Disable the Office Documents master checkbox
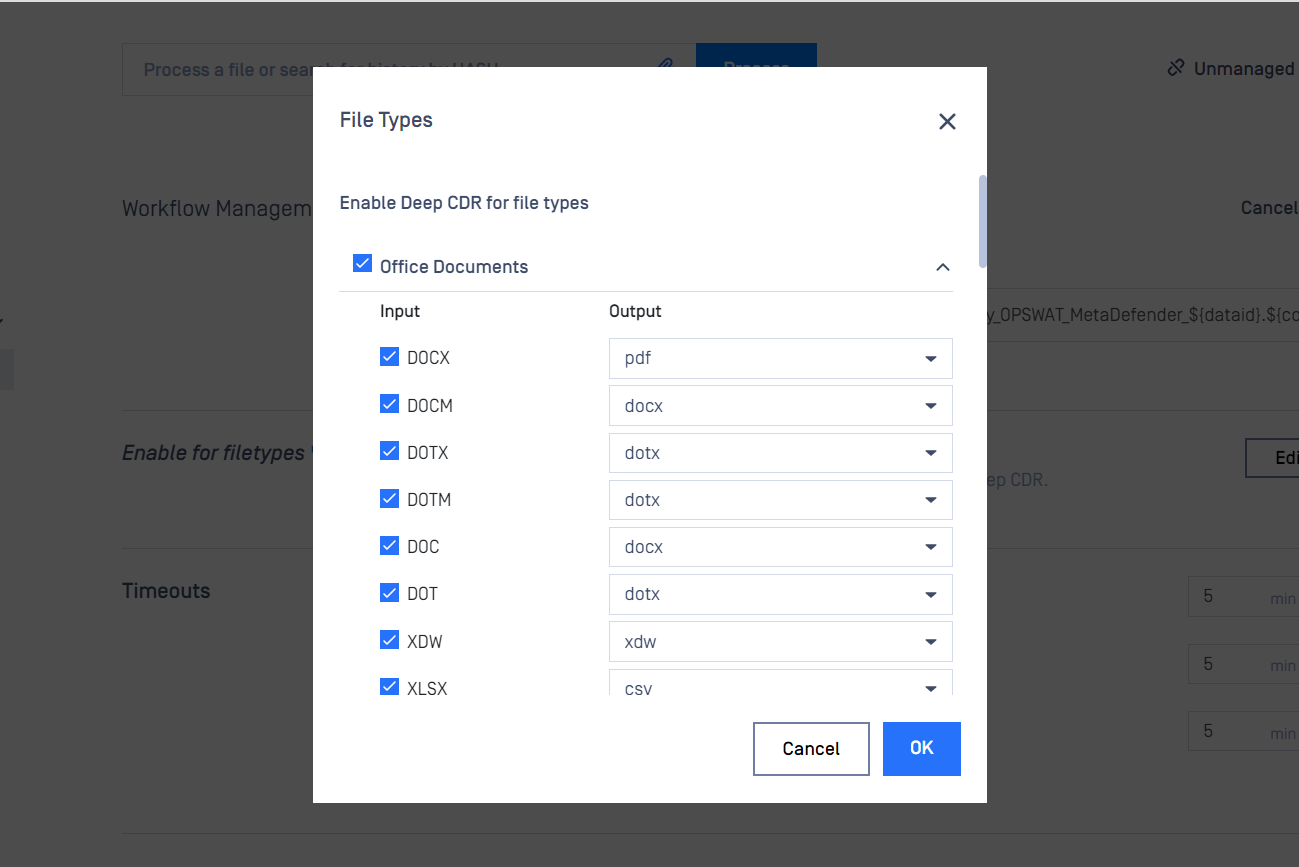This screenshot has height=867, width=1299. [x=363, y=263]
